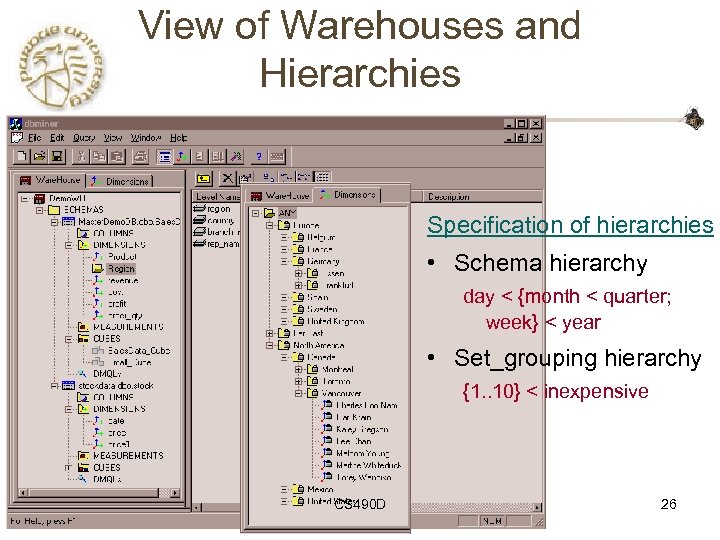Viewport: 720px width, 540px height.
Task: Click the Save floppy disk icon
Action: pyautogui.click(x=57, y=157)
